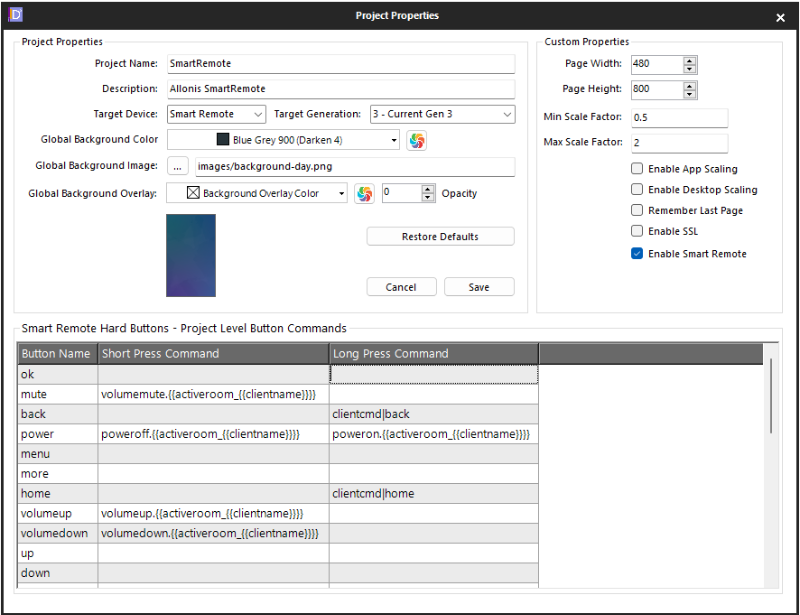Select the 'volumeup' button name cell

point(58,514)
